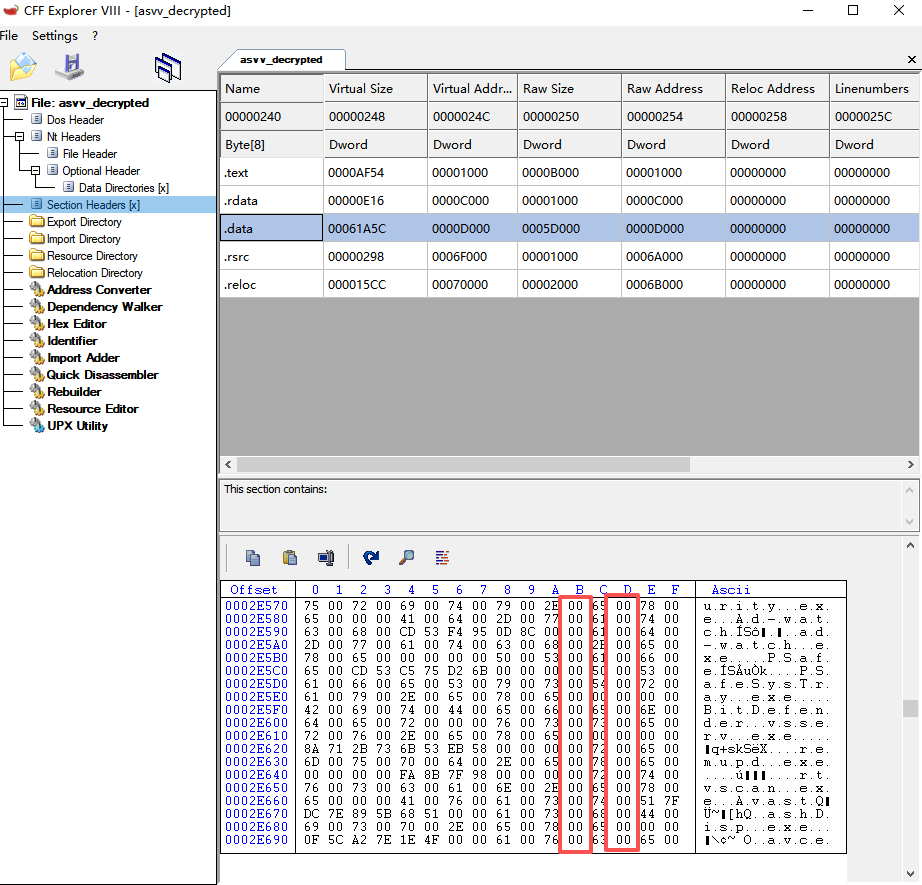Screen dimensions: 922x885
Task: Click the folder icon beside Export Directory
Action: [x=37, y=222]
